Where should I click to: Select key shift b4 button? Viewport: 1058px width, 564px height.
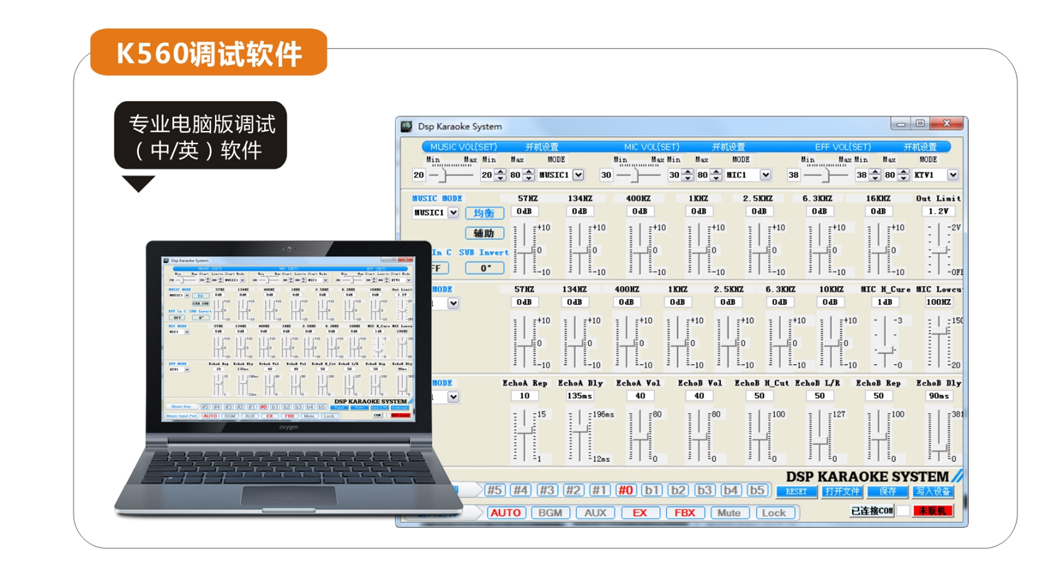click(731, 490)
